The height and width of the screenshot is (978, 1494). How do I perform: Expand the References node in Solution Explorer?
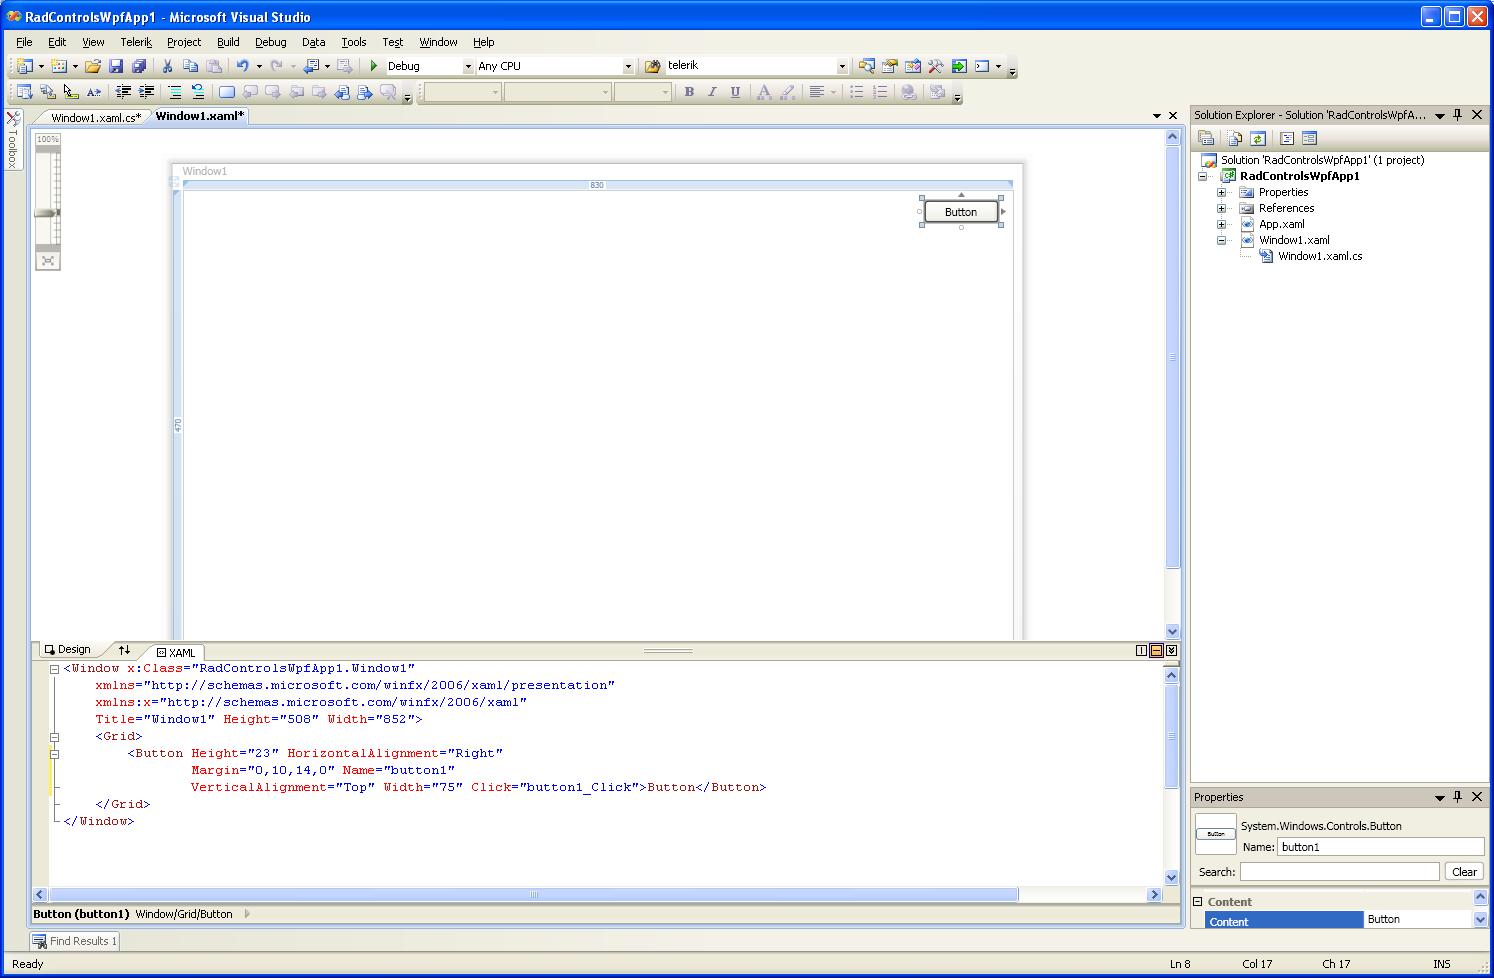[x=1221, y=208]
